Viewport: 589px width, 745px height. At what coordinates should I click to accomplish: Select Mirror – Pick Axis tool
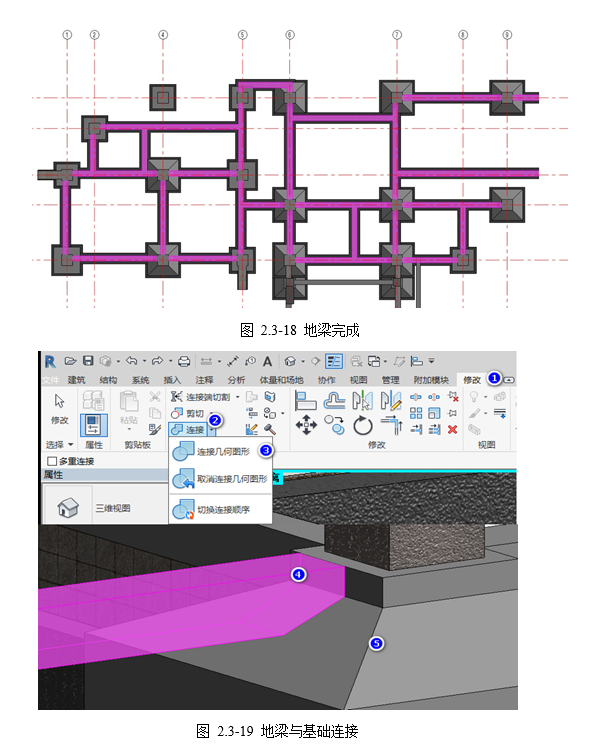point(362,401)
